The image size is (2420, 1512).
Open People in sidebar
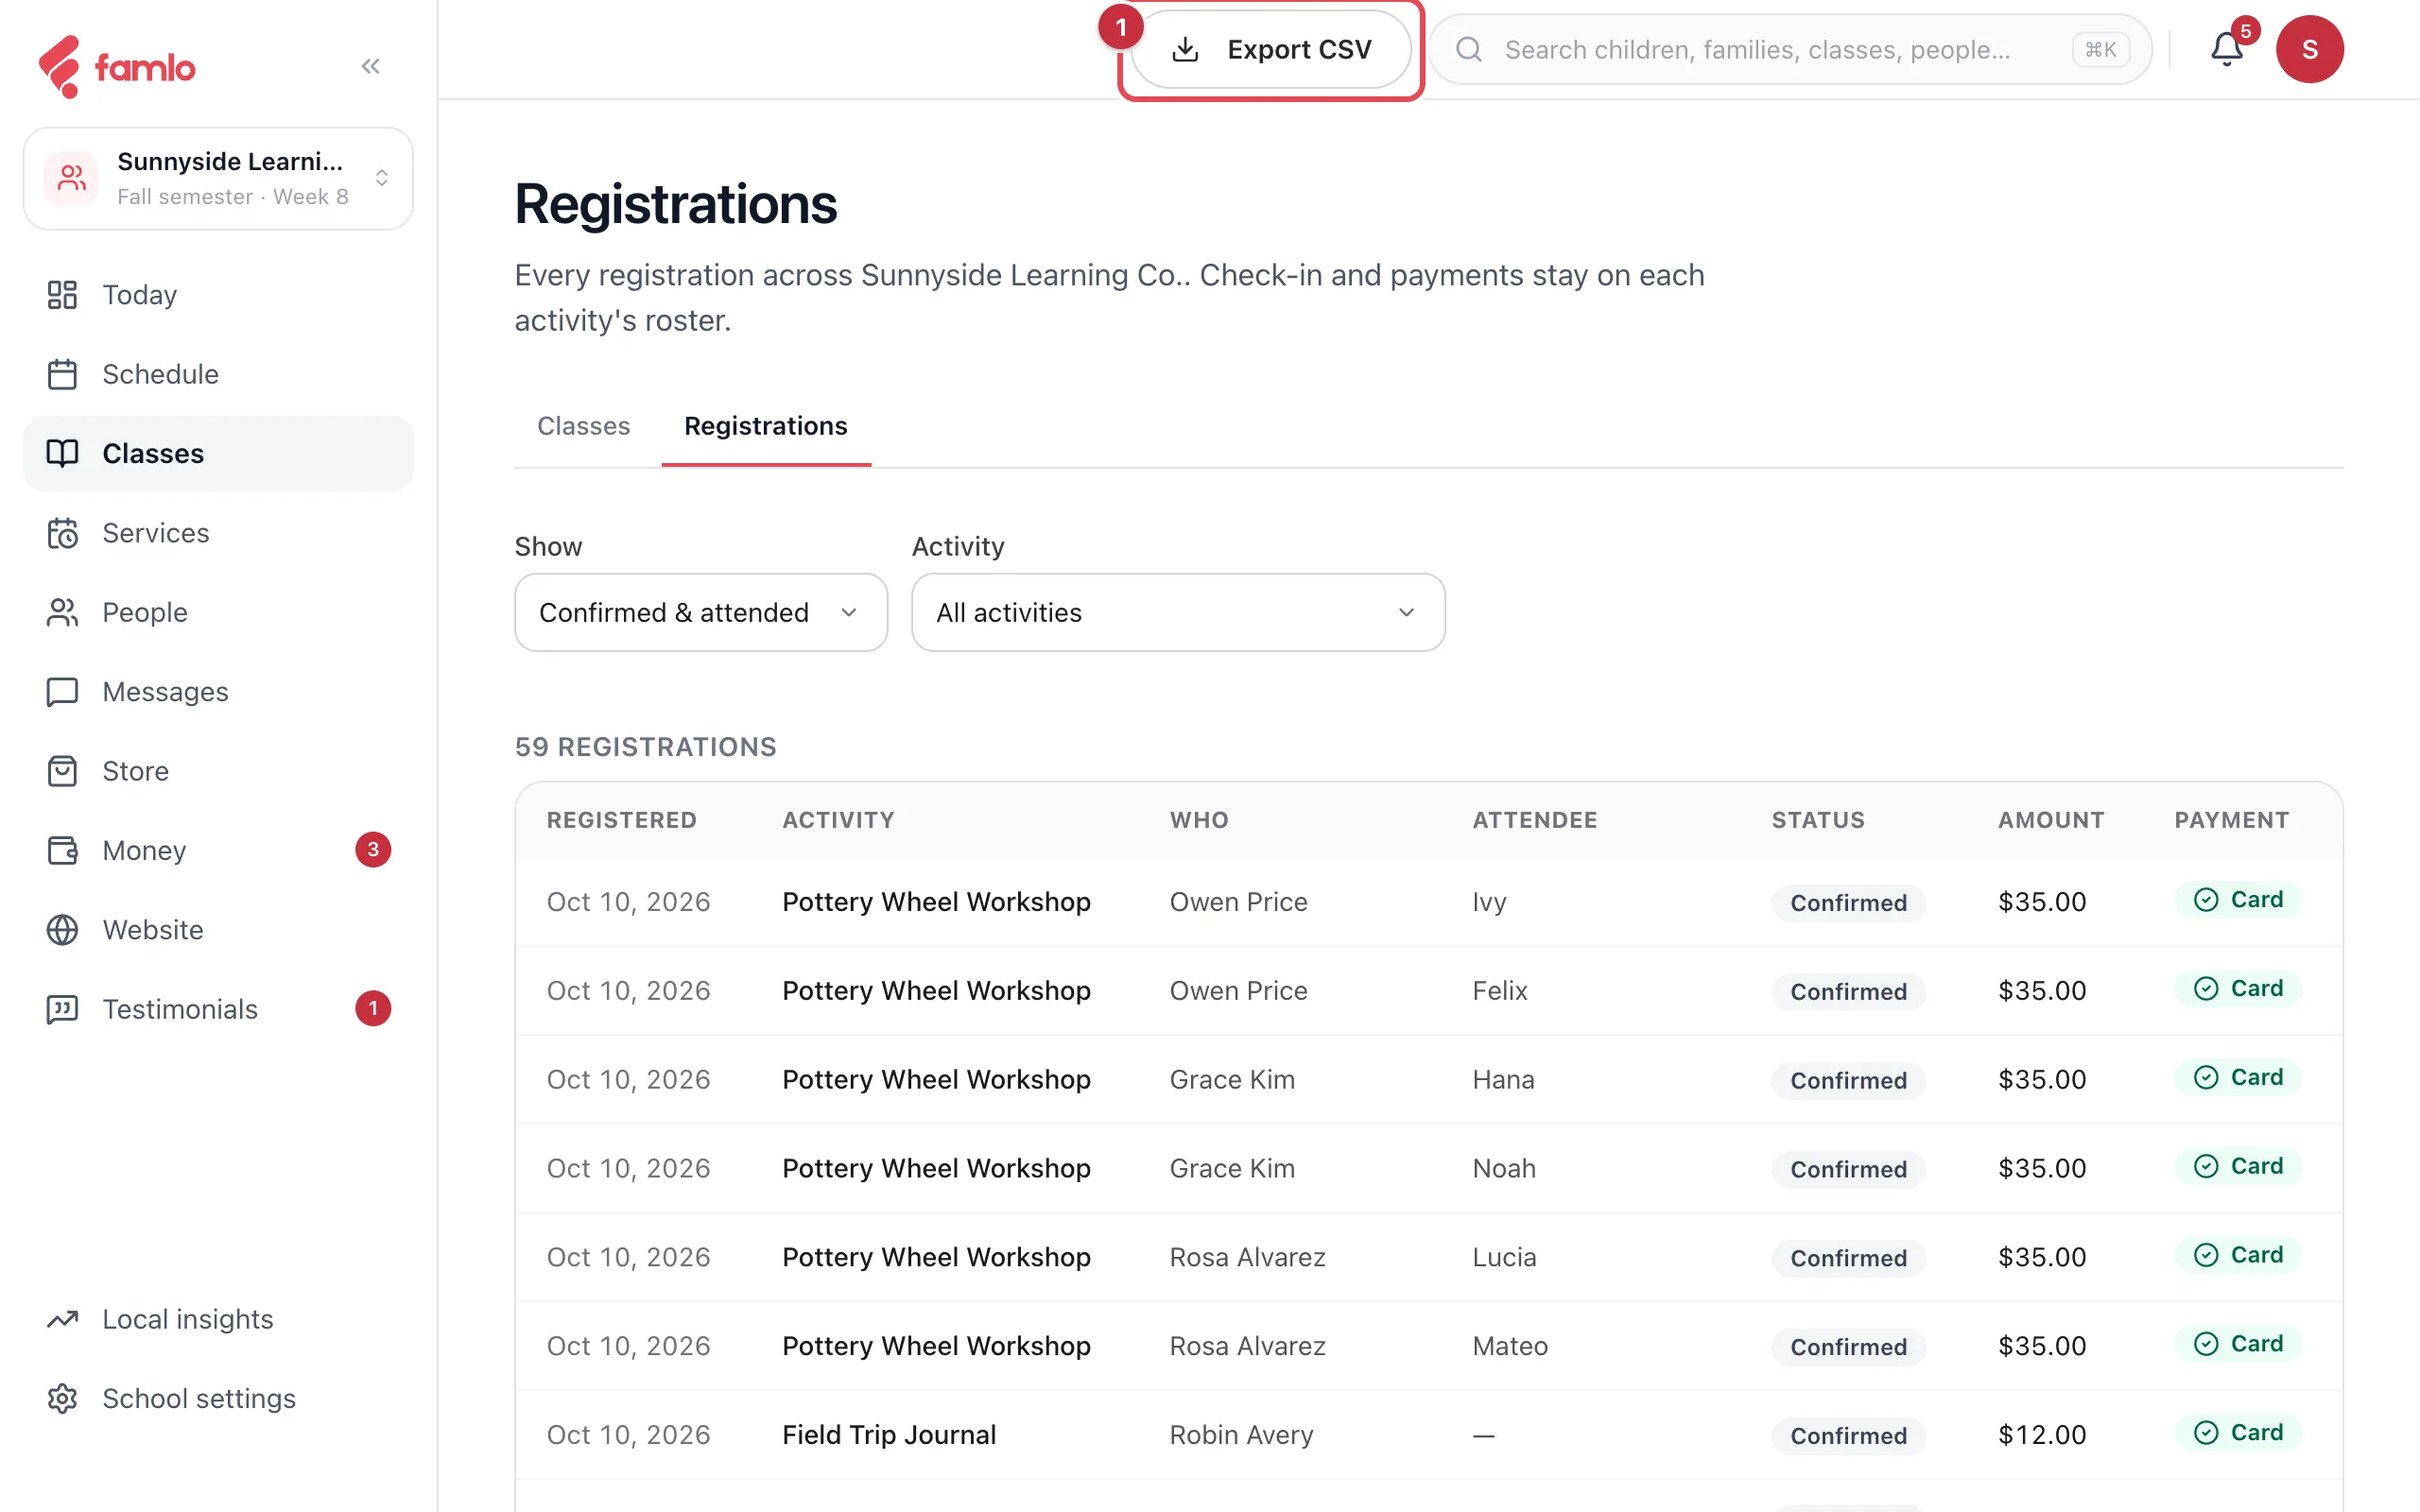218,612
